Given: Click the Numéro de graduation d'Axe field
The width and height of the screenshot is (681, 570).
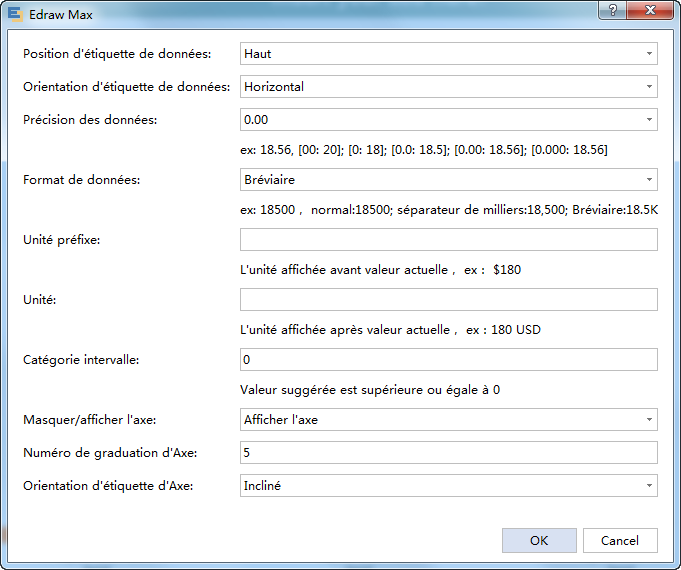Looking at the screenshot, I should pyautogui.click(x=449, y=452).
